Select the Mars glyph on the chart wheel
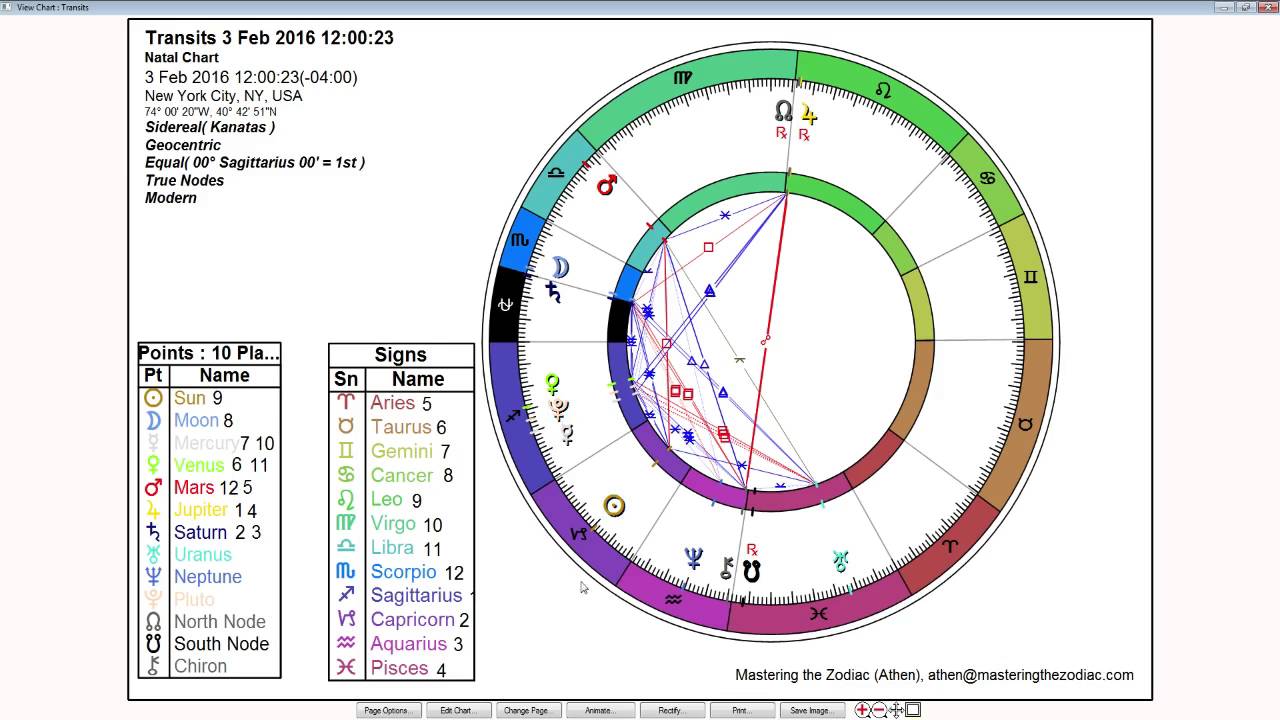1280x720 pixels. click(x=606, y=185)
